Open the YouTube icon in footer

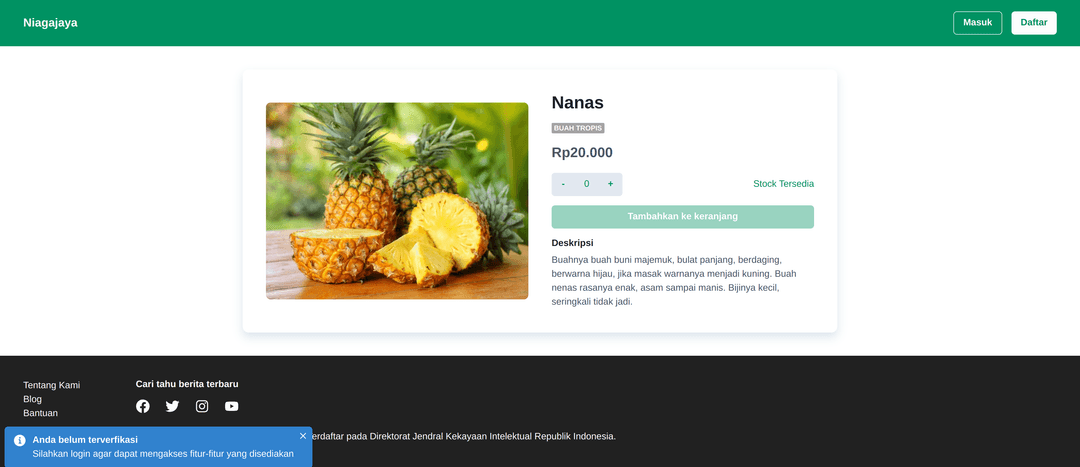click(232, 406)
